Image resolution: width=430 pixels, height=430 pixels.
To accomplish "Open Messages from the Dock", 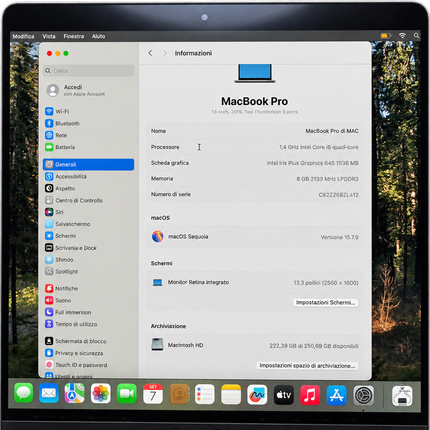I will click(23, 394).
